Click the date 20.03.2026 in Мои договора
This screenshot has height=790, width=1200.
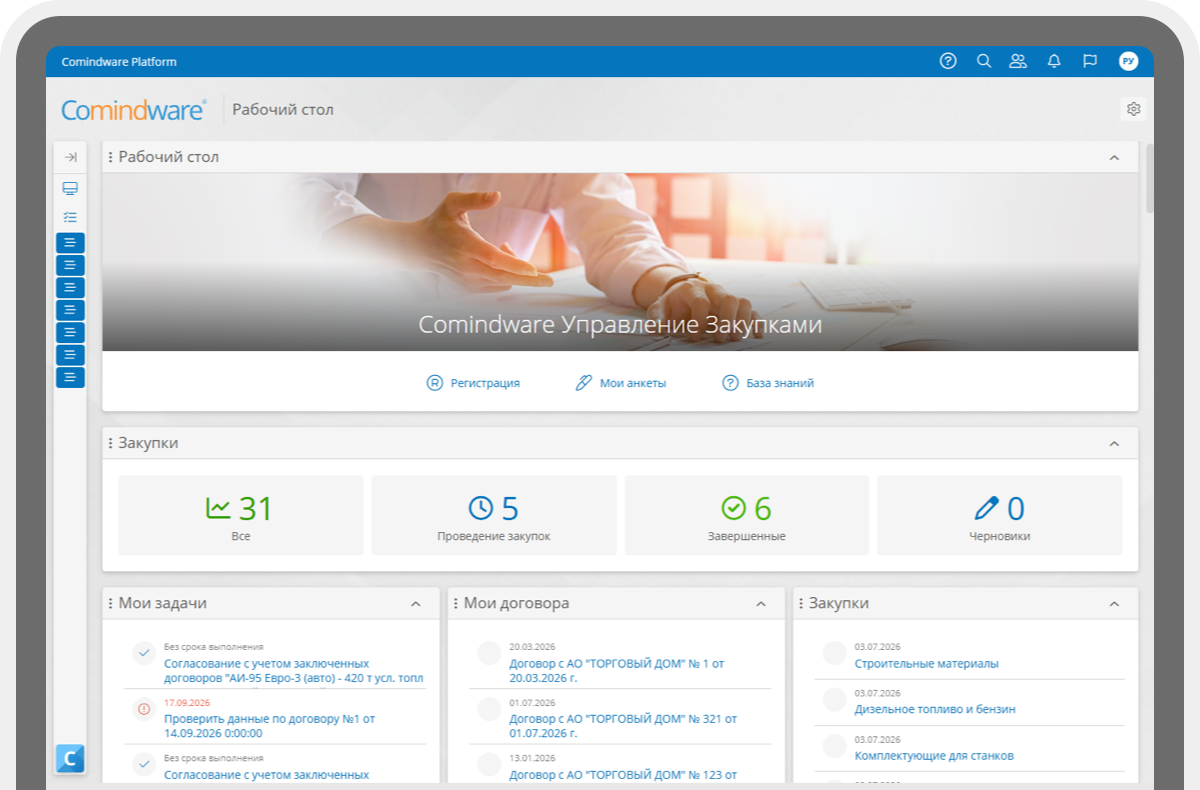coord(532,647)
